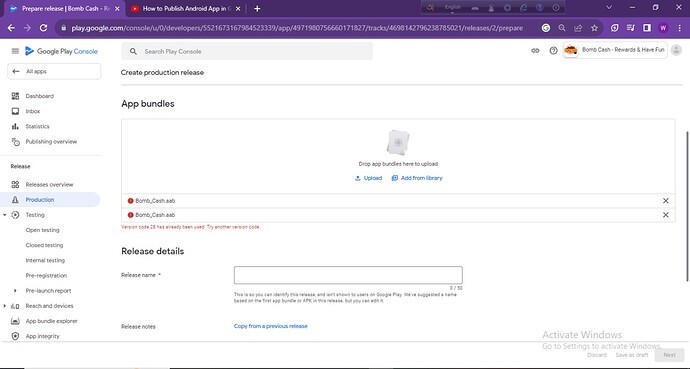This screenshot has width=690, height=369.
Task: Open the hamburger navigation menu
Action: (x=15, y=51)
